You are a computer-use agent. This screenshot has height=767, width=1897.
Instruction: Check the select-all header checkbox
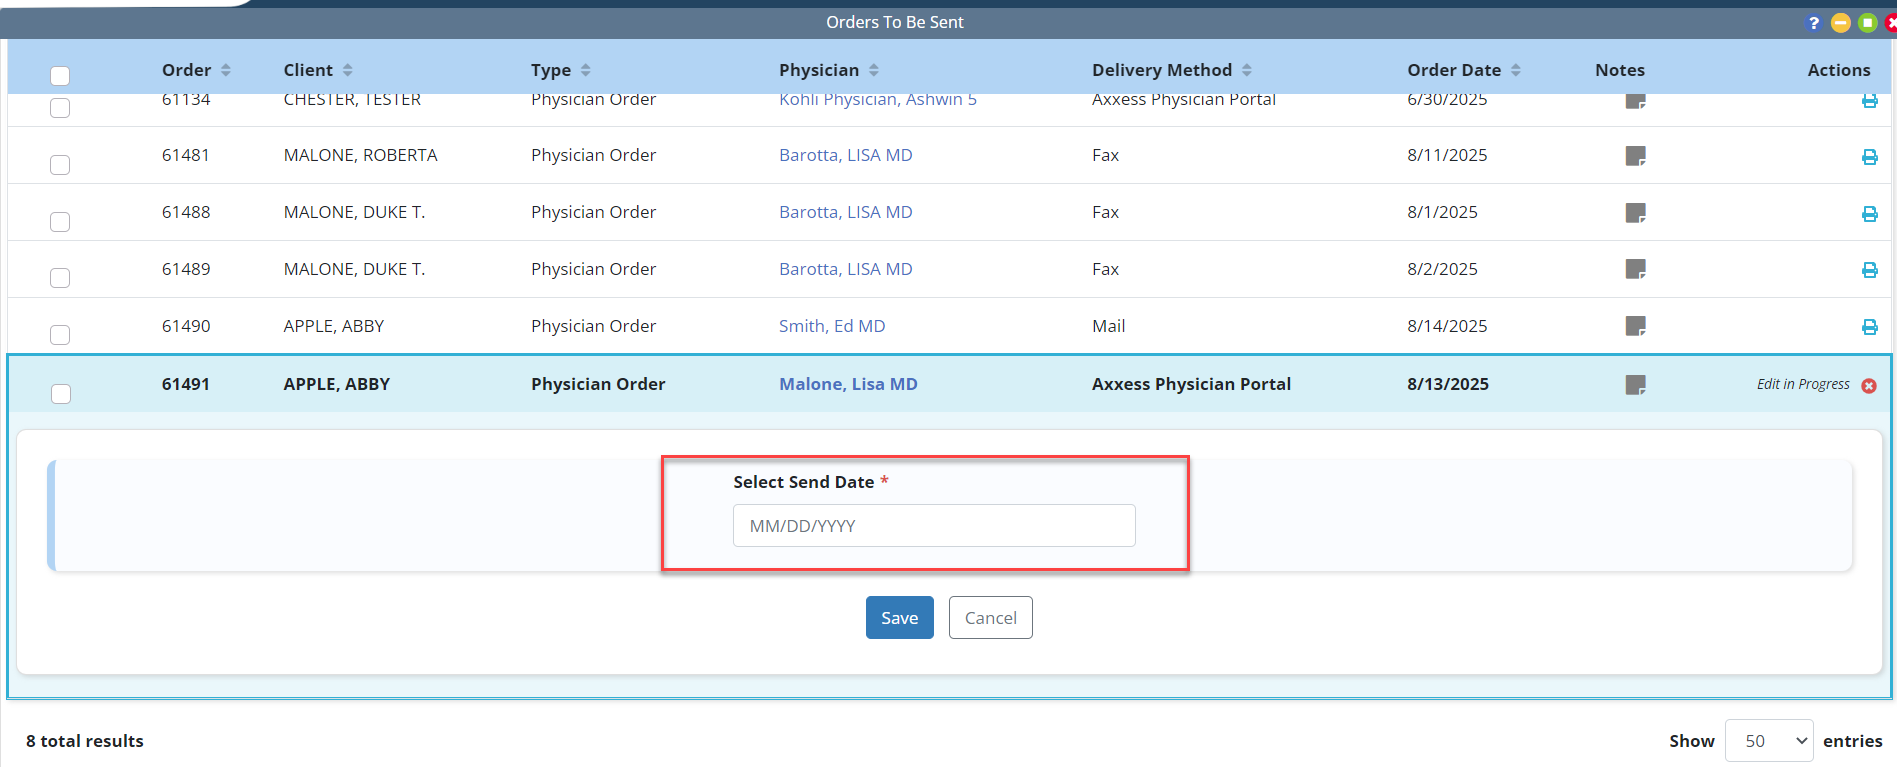[60, 76]
